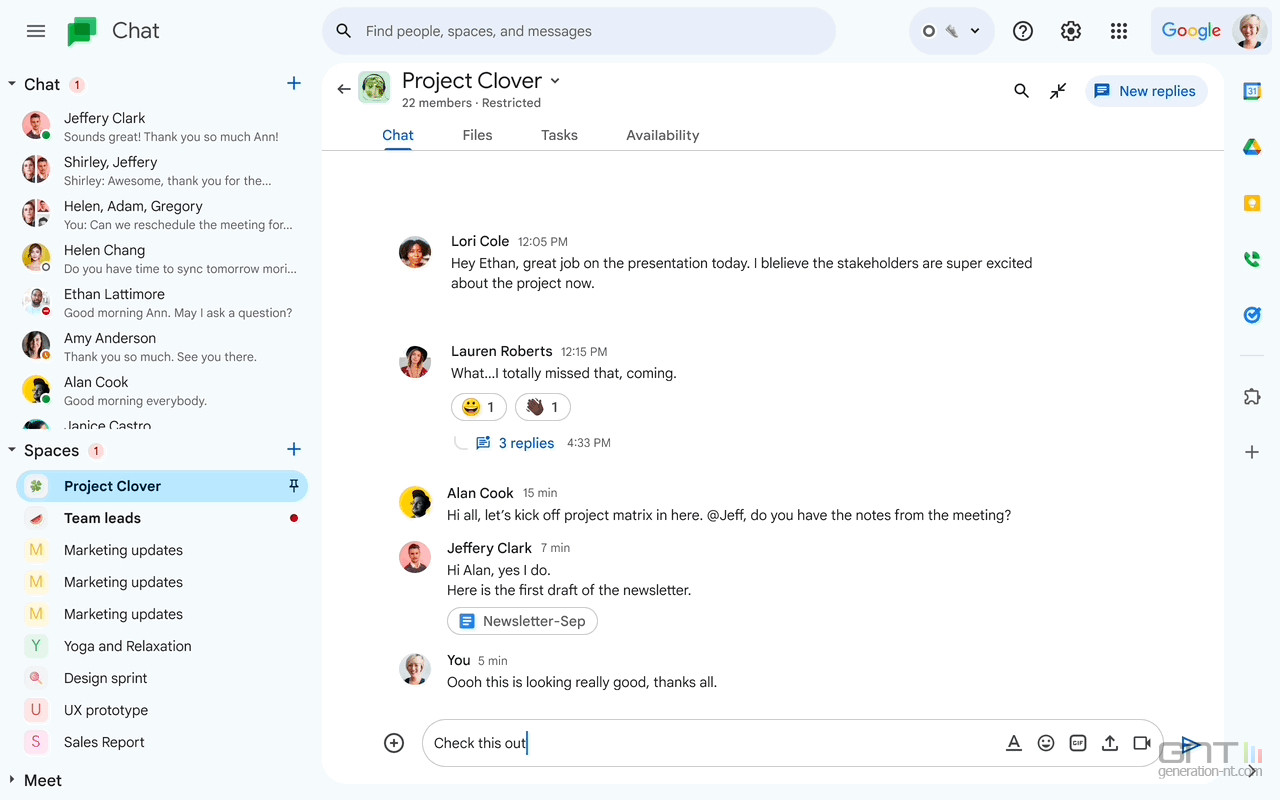Expand the Meet section
1280x800 pixels.
[10, 780]
